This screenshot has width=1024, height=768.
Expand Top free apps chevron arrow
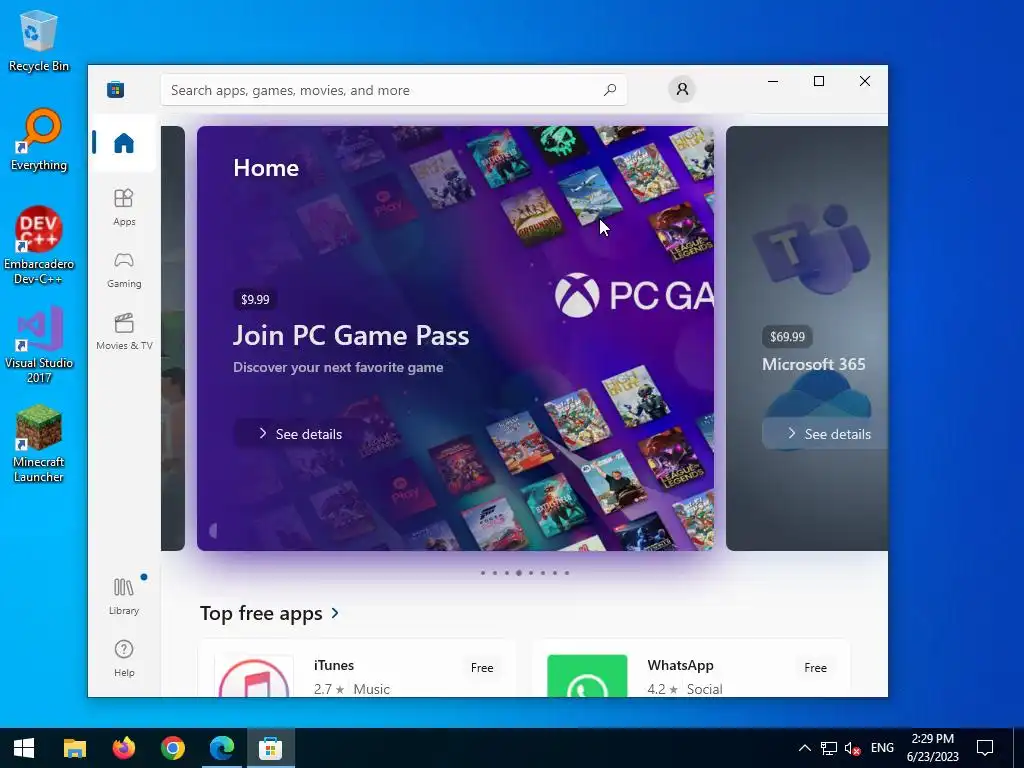point(335,613)
